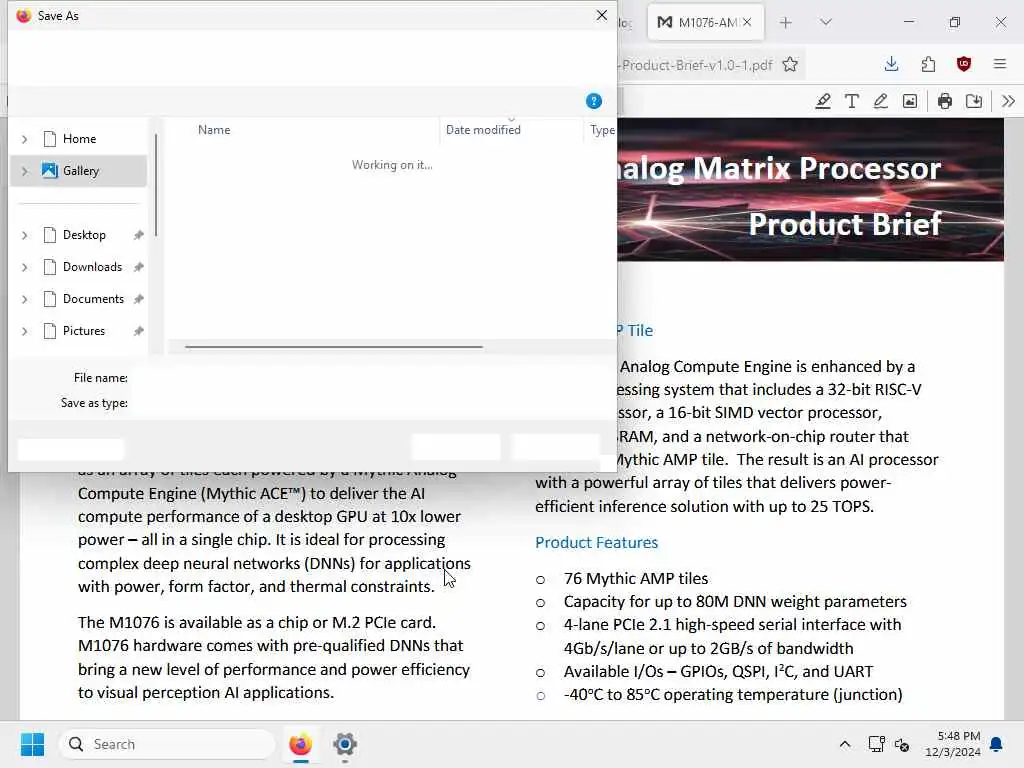Close the M1076-AMP browser tab
Image resolution: width=1024 pixels, height=768 pixels.
(746, 22)
